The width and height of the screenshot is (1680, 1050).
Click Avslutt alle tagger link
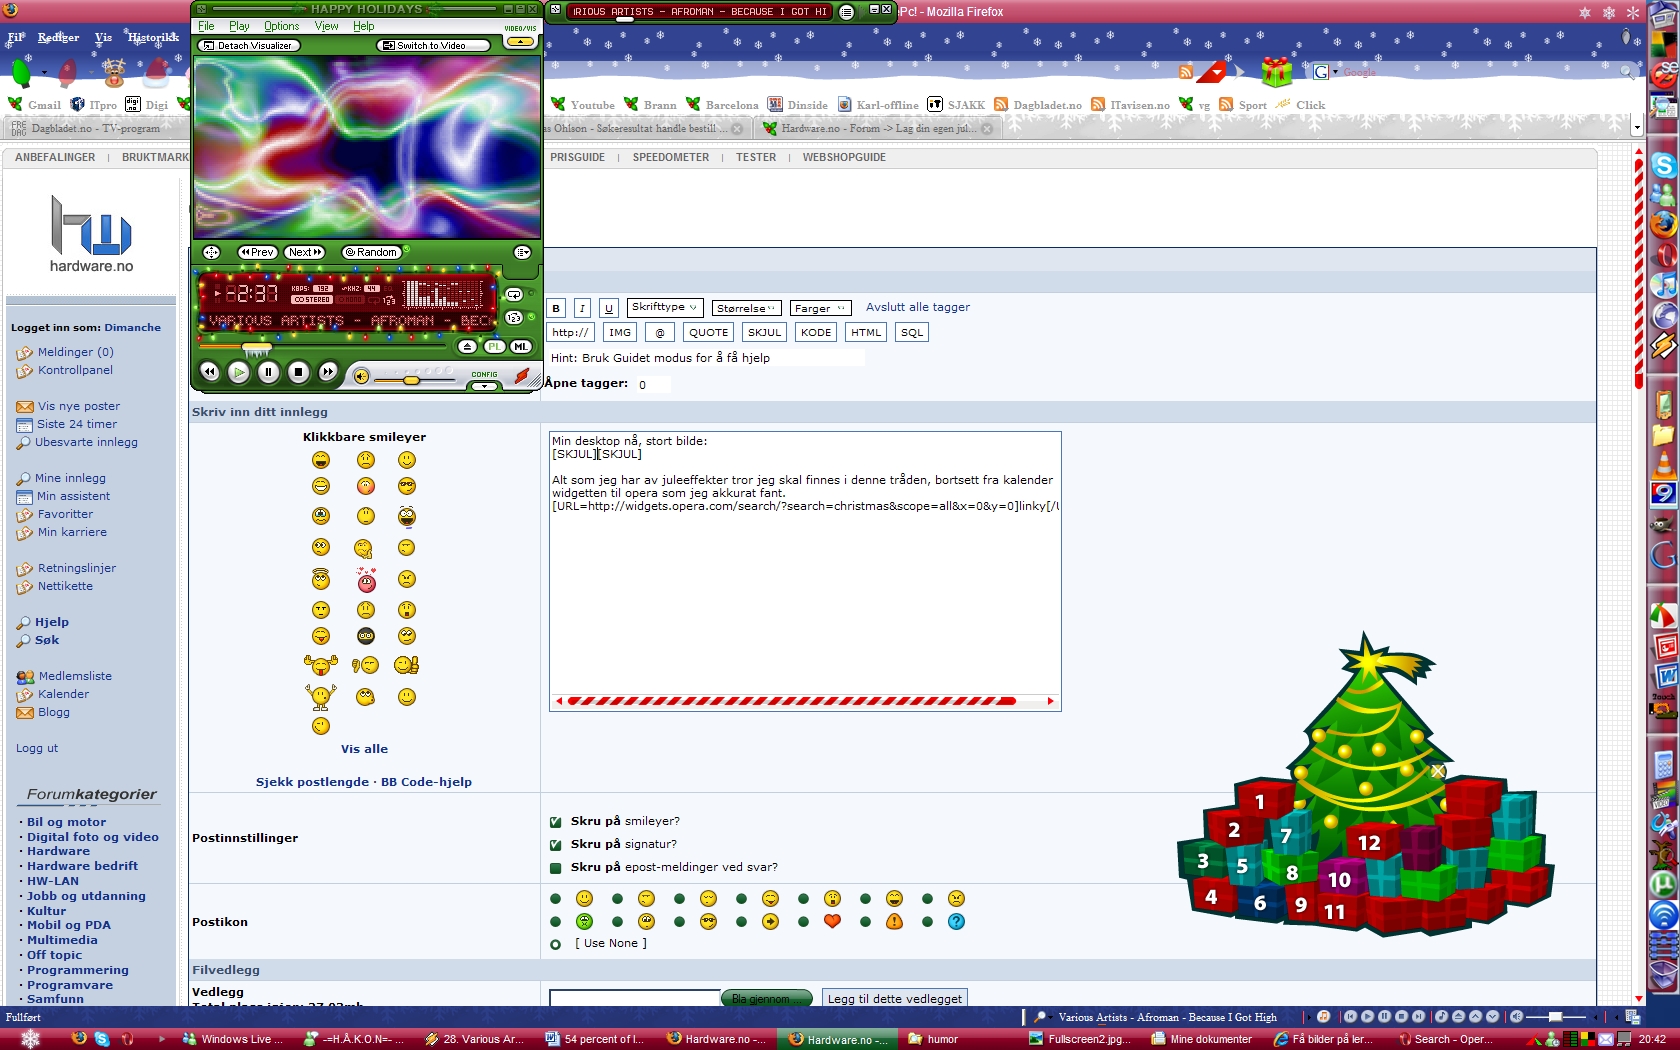917,307
